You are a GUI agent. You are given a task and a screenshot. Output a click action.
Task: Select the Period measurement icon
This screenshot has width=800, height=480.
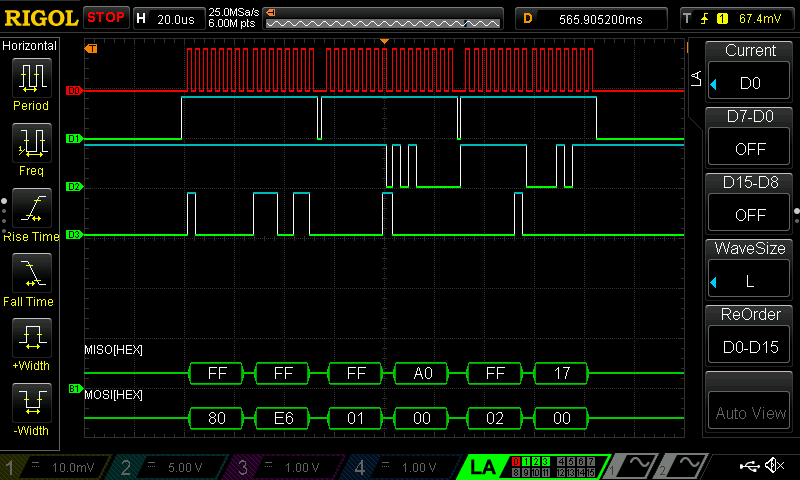click(x=31, y=77)
